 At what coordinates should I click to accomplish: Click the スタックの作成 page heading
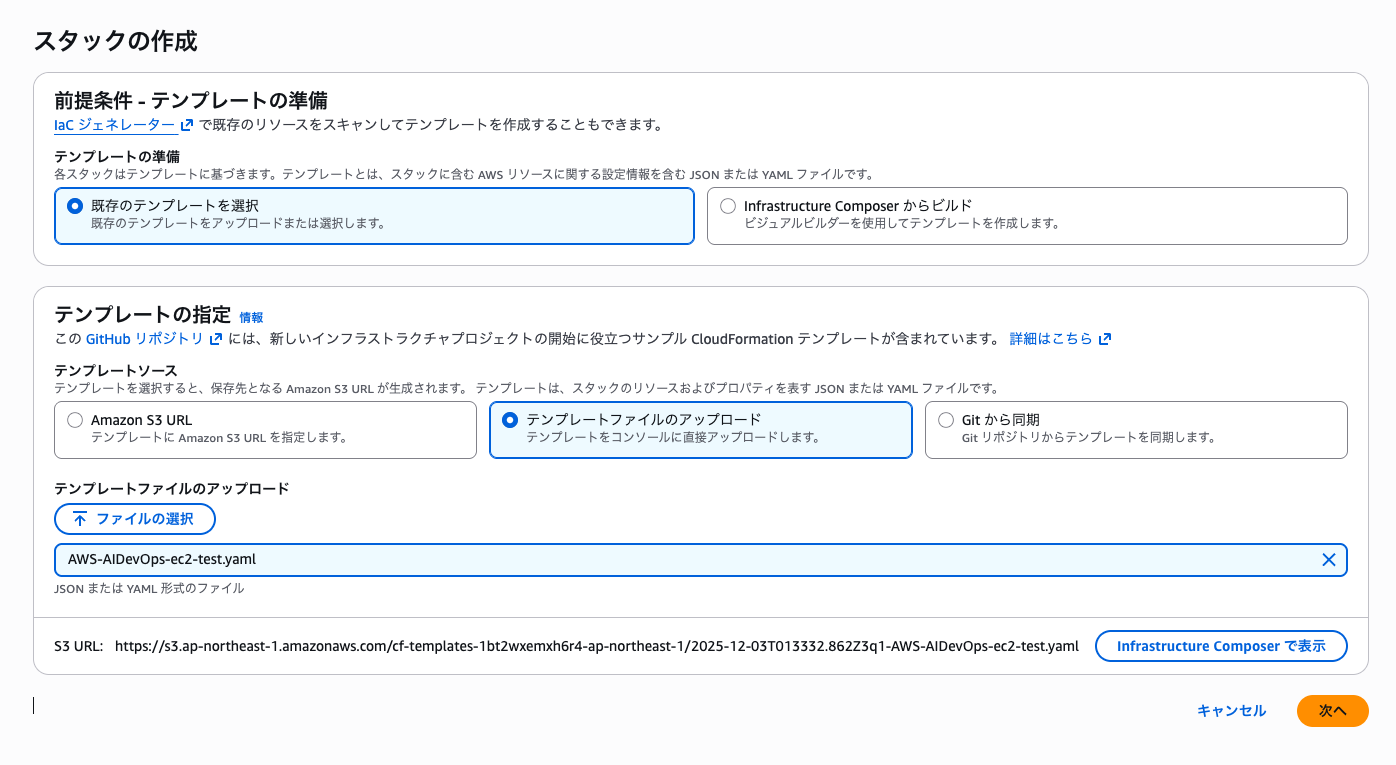pyautogui.click(x=114, y=42)
